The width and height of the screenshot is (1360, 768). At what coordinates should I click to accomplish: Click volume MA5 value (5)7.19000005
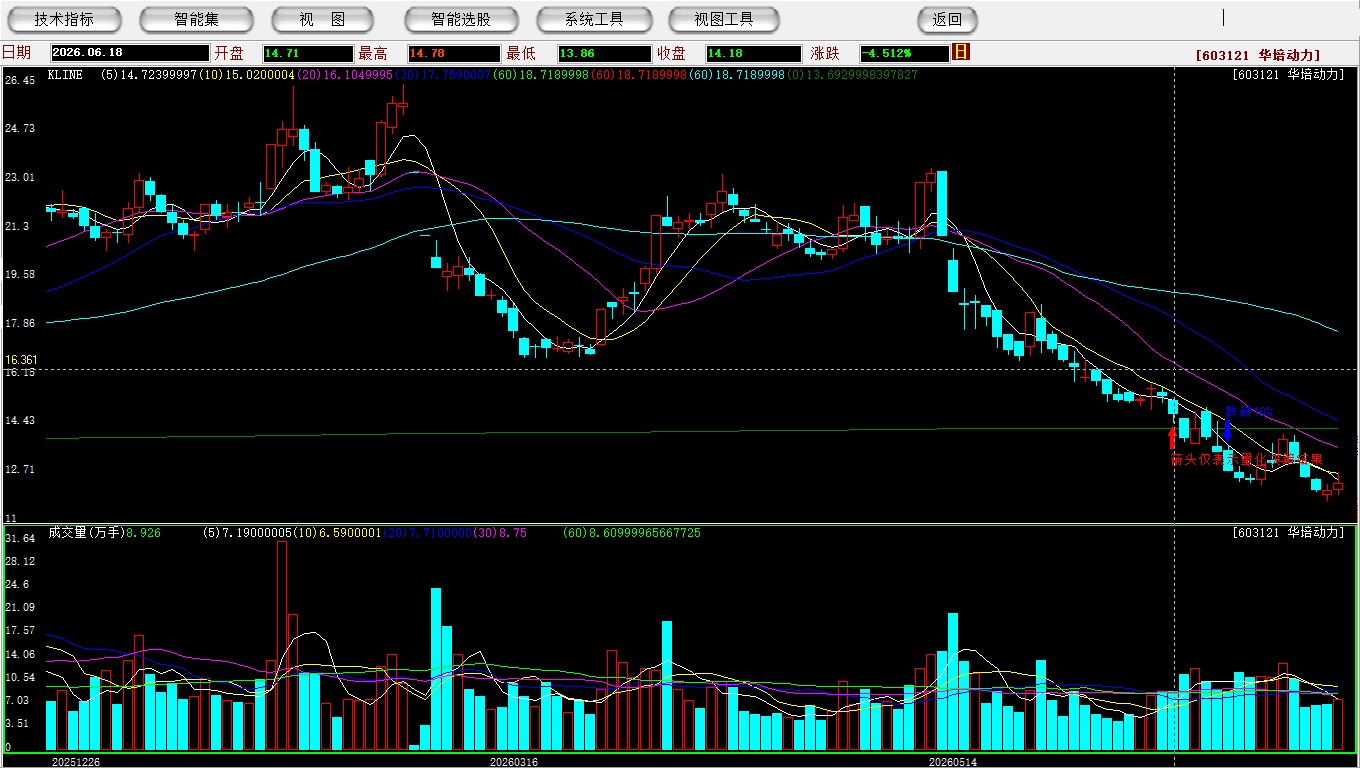(x=247, y=533)
